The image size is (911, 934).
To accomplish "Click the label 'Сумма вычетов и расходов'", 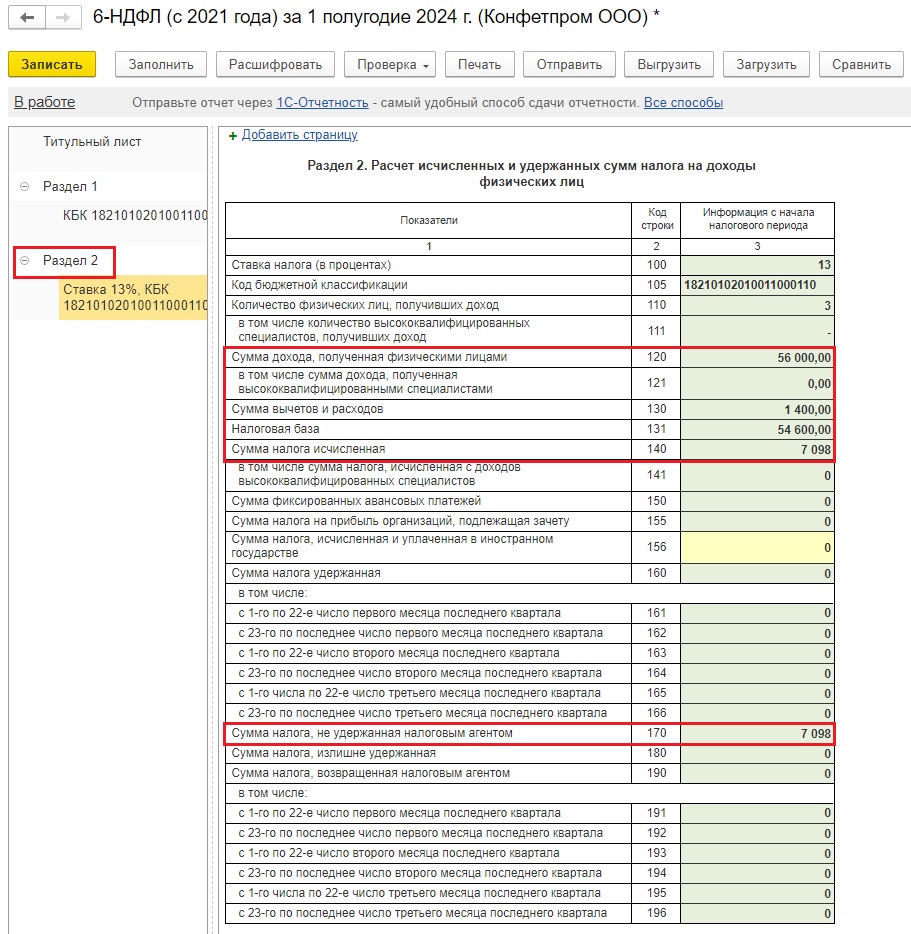I will point(307,409).
